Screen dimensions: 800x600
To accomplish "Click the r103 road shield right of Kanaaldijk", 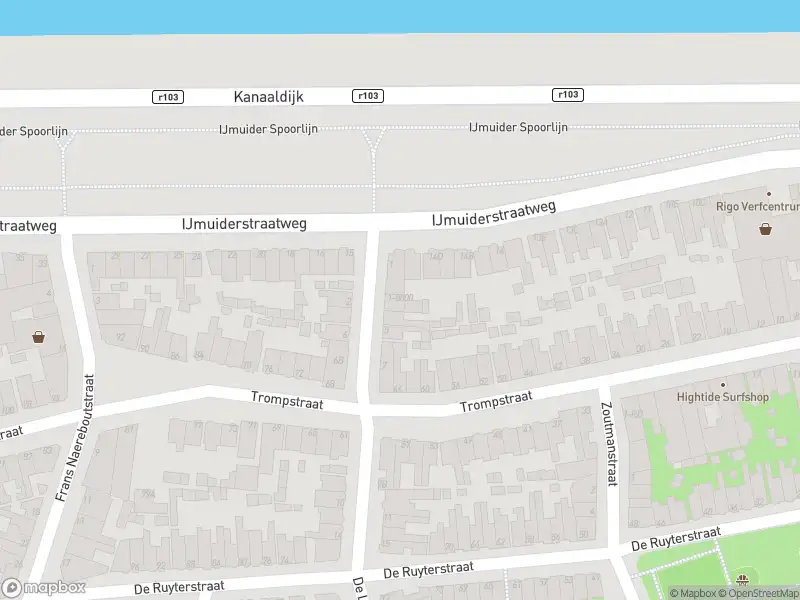I will 368,96.
